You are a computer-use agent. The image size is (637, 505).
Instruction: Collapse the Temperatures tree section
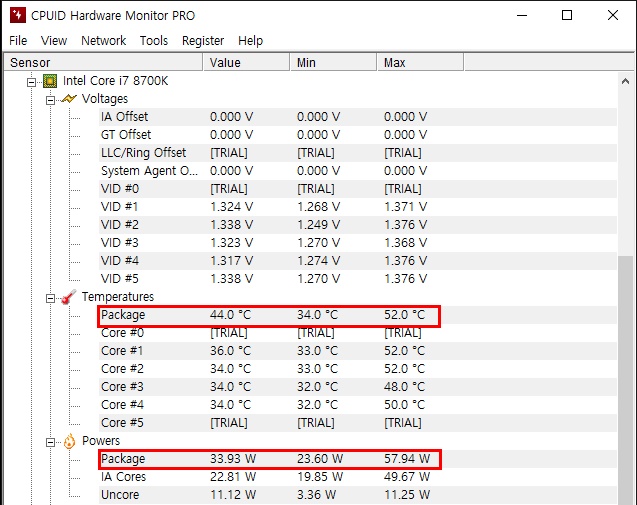click(x=50, y=299)
